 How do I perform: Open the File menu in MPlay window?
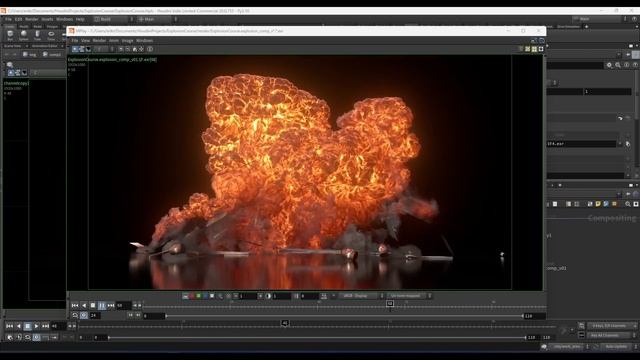click(75, 41)
